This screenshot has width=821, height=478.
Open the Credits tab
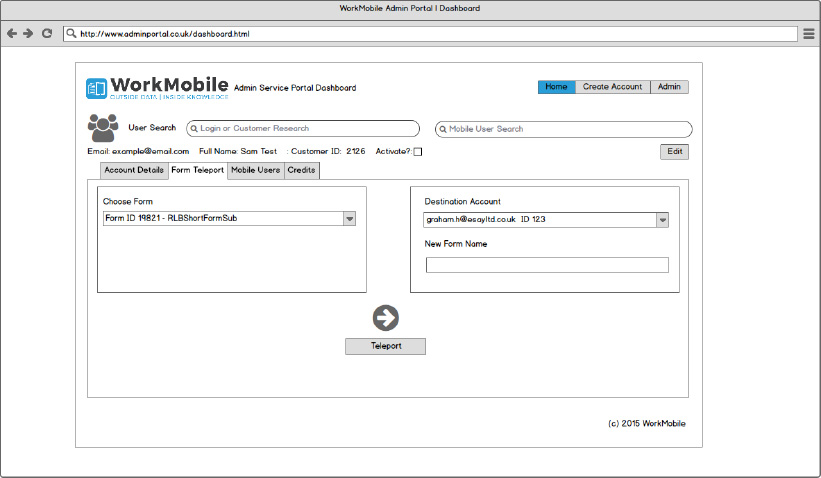(x=302, y=170)
